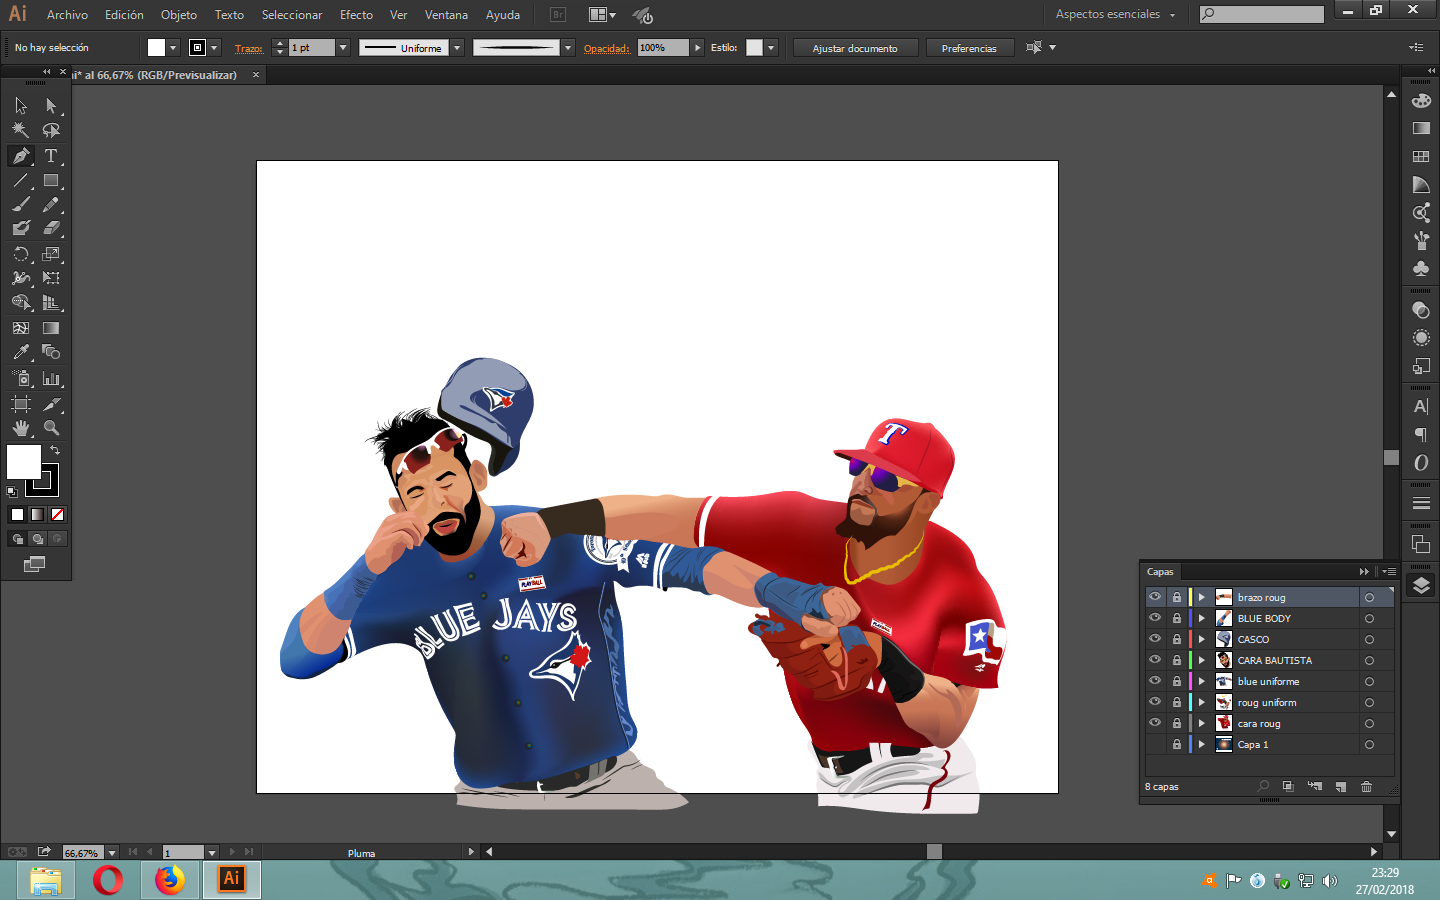The width and height of the screenshot is (1440, 900).
Task: Pick the Eyedropper tool
Action: click(x=20, y=352)
